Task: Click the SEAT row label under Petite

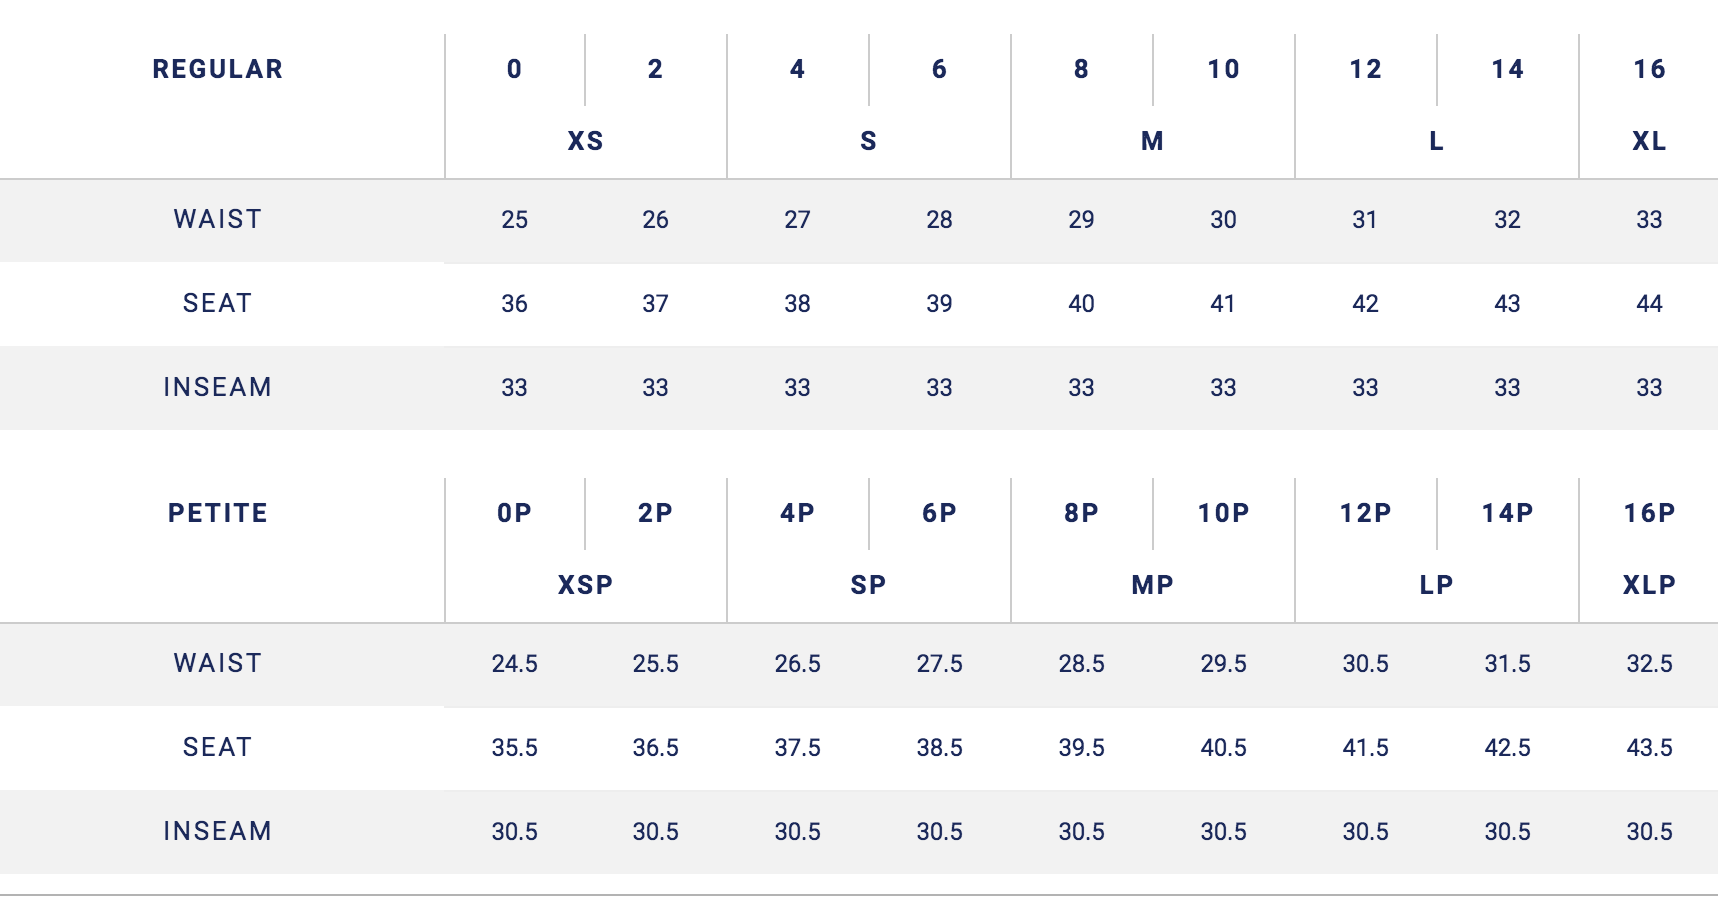Action: pos(217,747)
